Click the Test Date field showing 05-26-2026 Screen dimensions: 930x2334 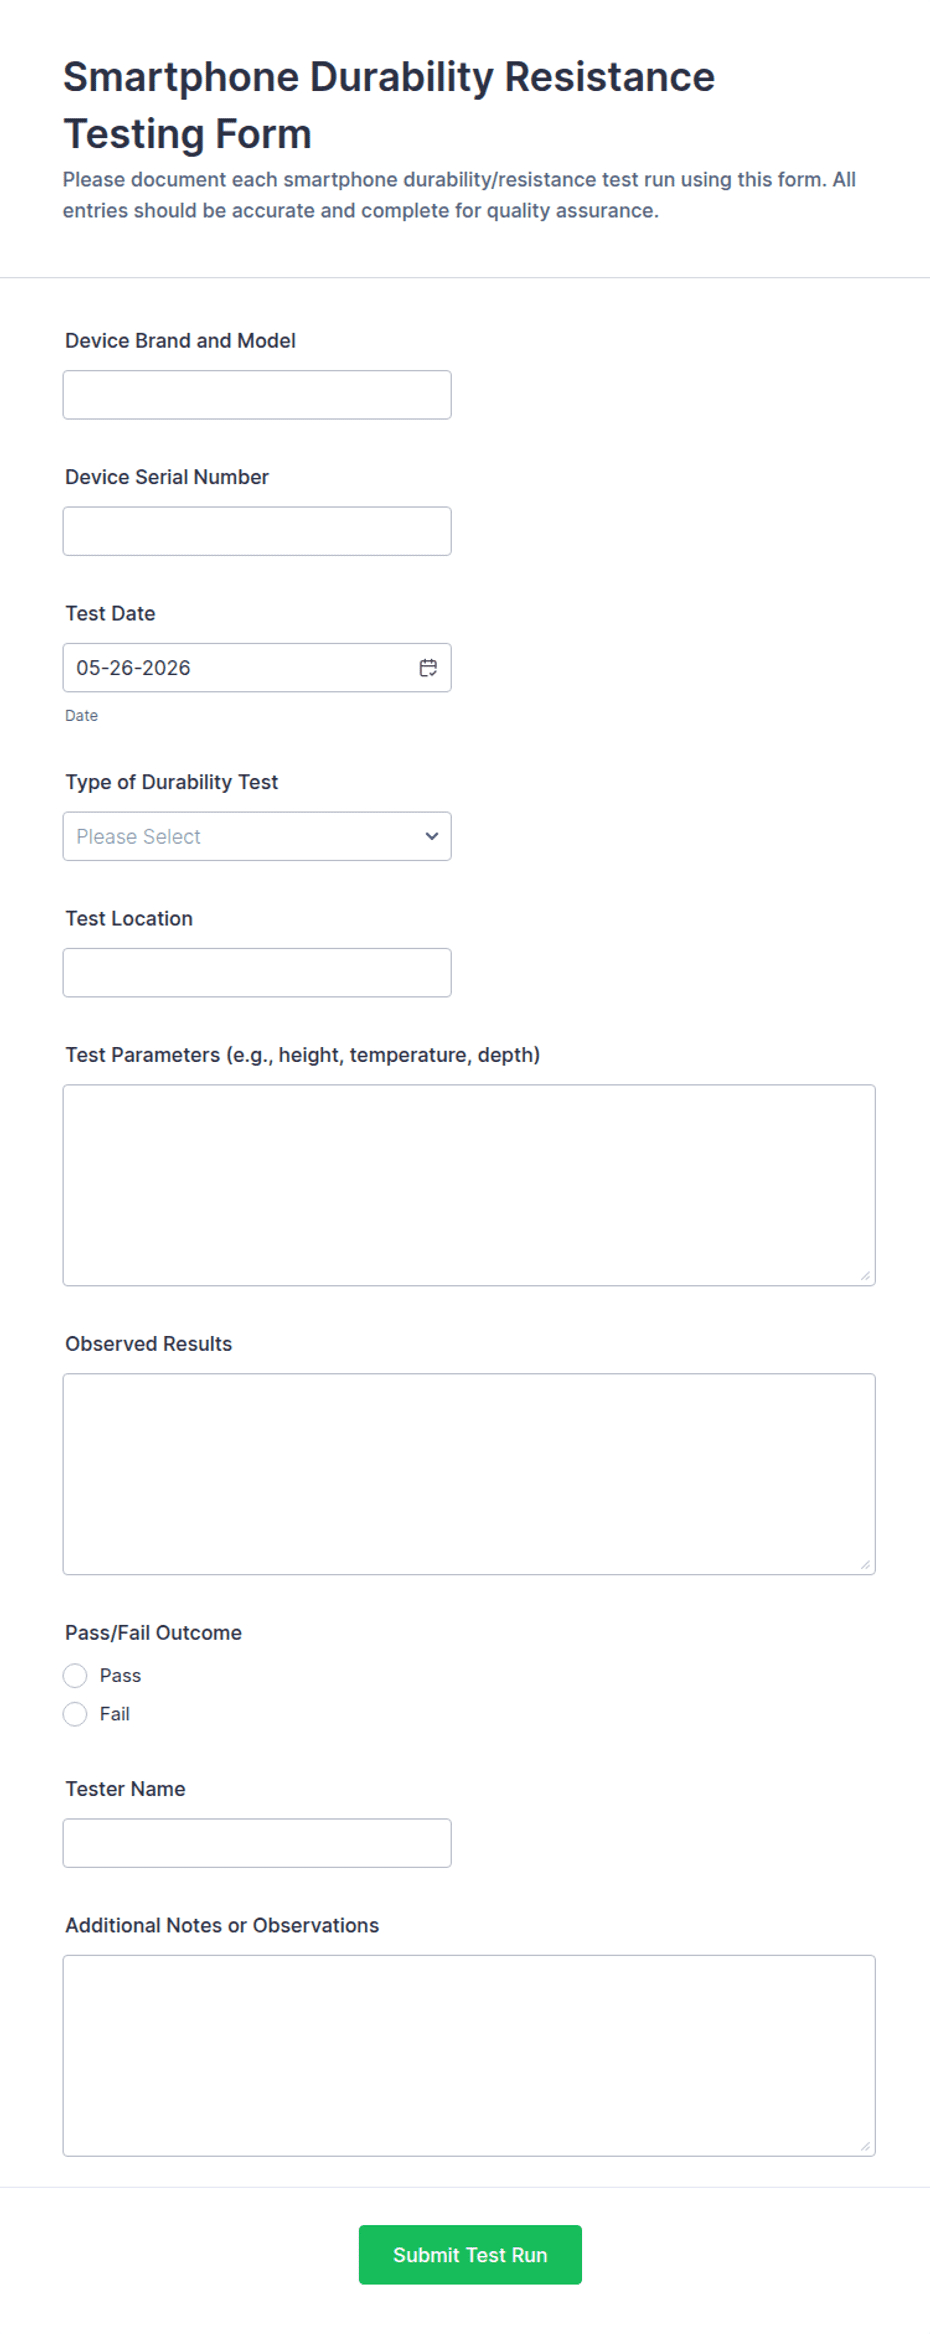257,668
